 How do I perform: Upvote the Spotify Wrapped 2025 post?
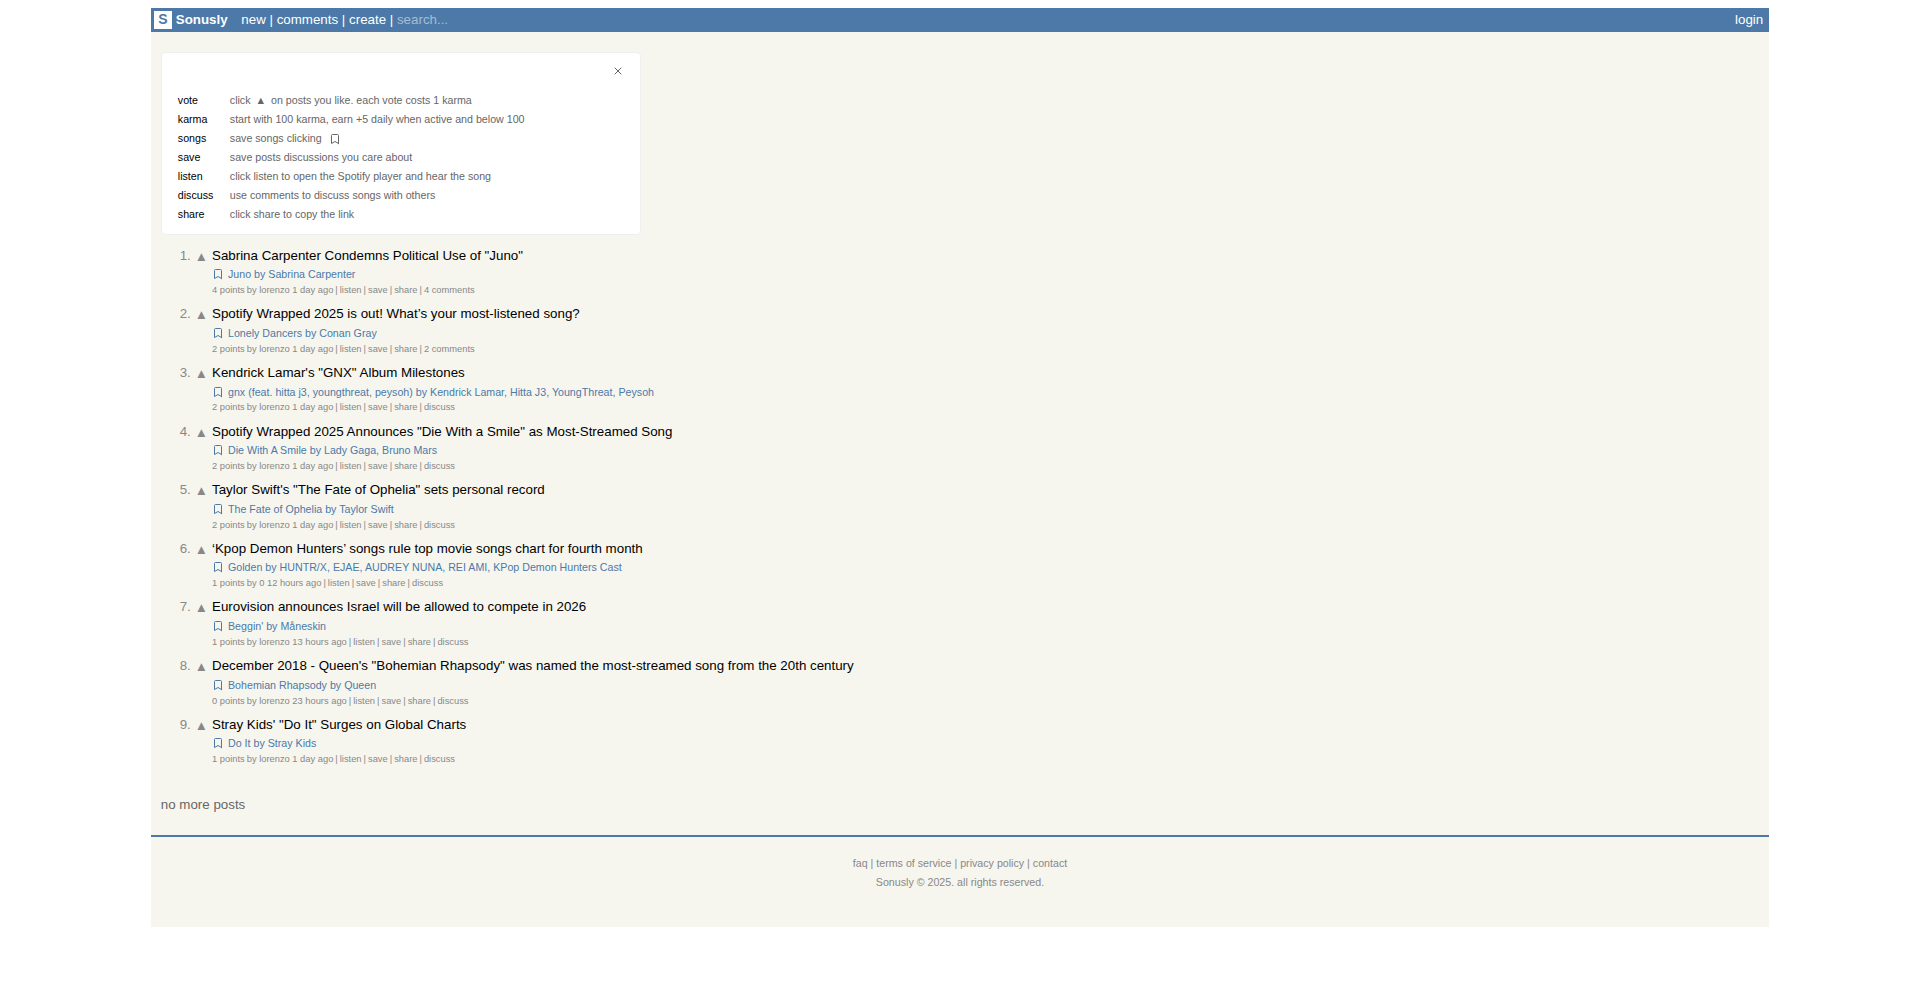[x=201, y=315]
